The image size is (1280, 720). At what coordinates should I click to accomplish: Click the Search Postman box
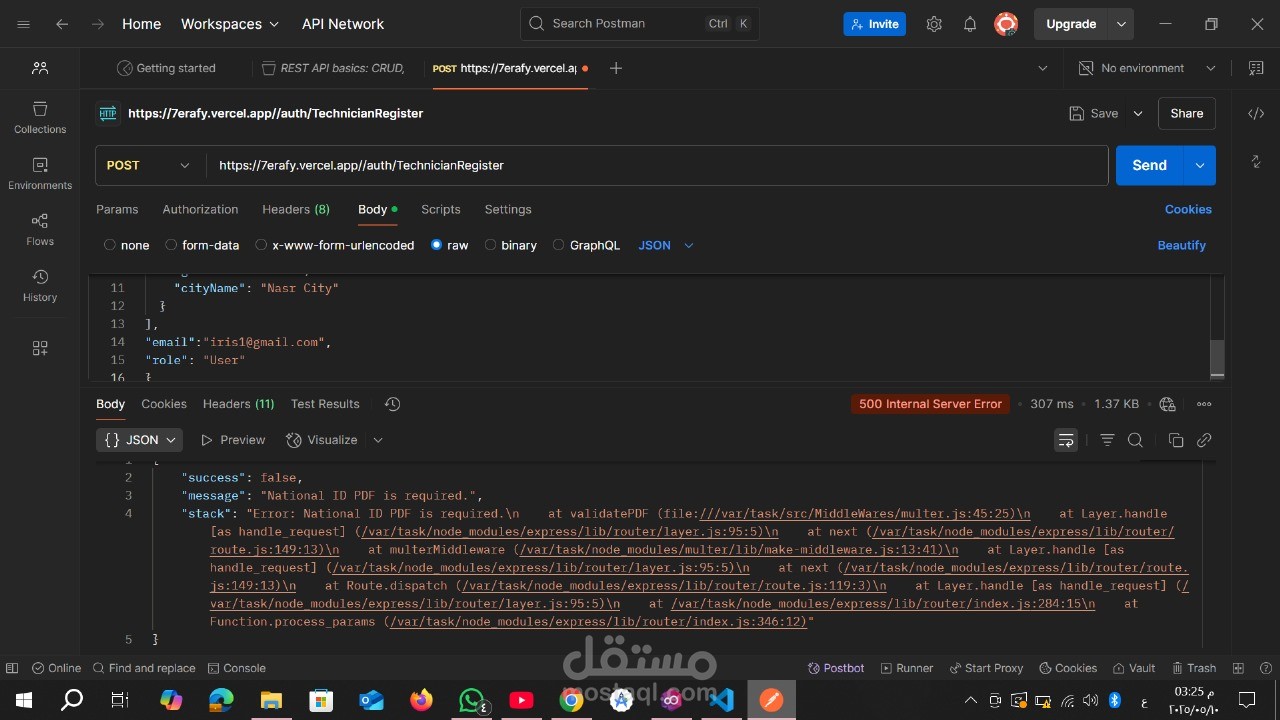click(639, 24)
